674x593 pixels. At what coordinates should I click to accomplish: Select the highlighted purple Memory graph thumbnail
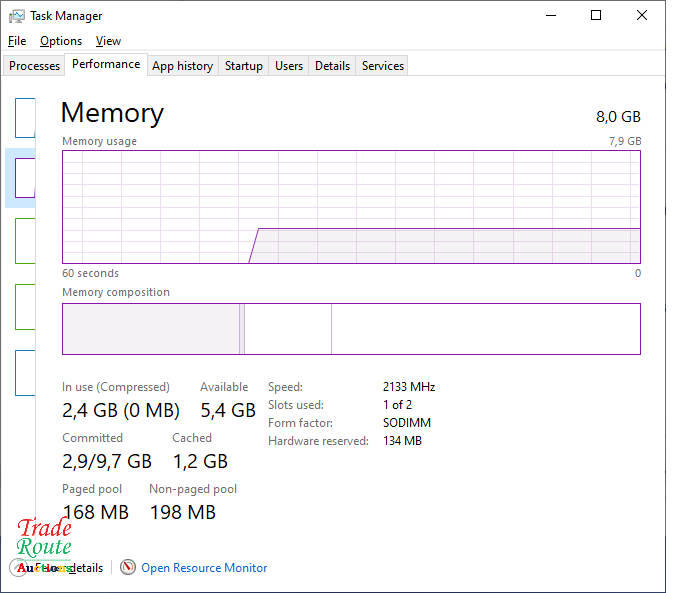coord(24,178)
